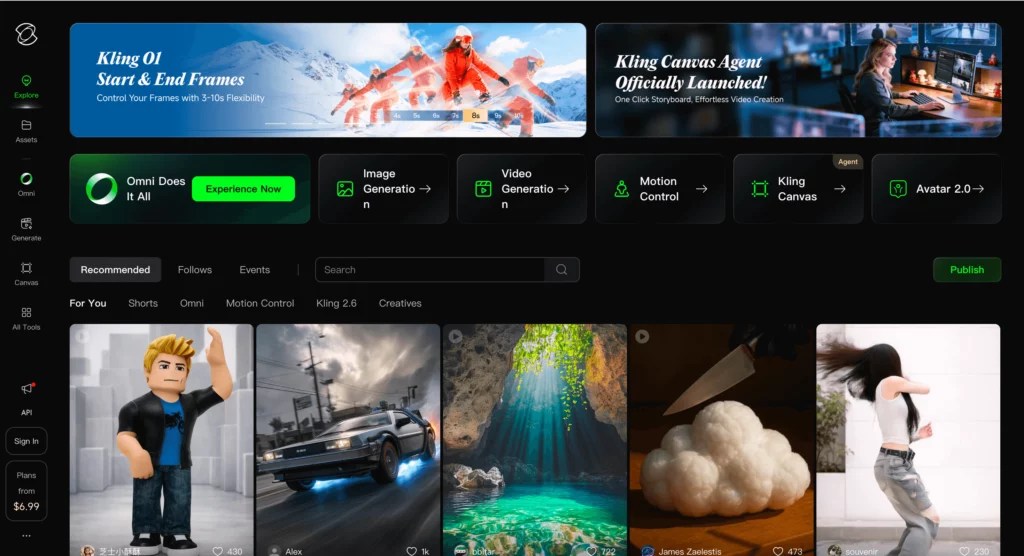Click the API megaphone icon
The width and height of the screenshot is (1024, 556).
26,389
